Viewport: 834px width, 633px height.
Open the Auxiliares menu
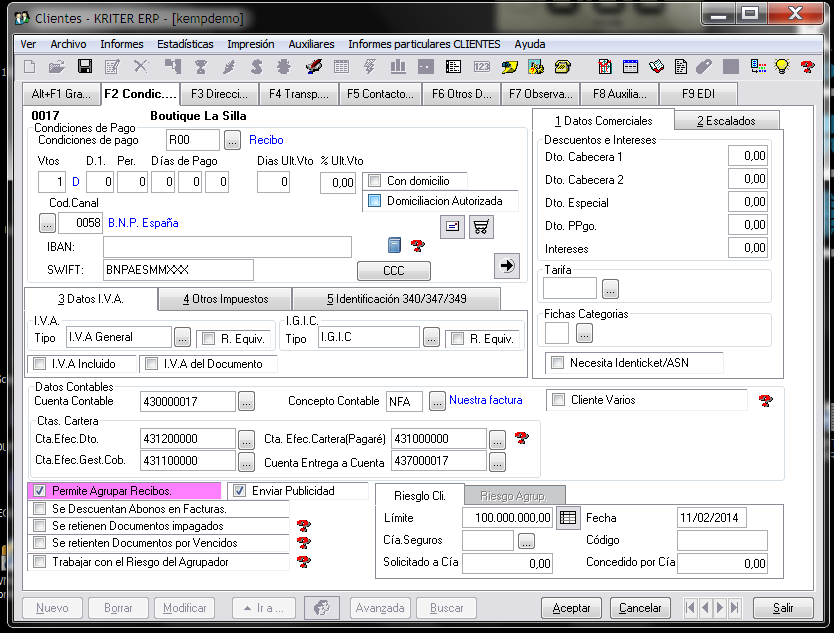pos(311,44)
